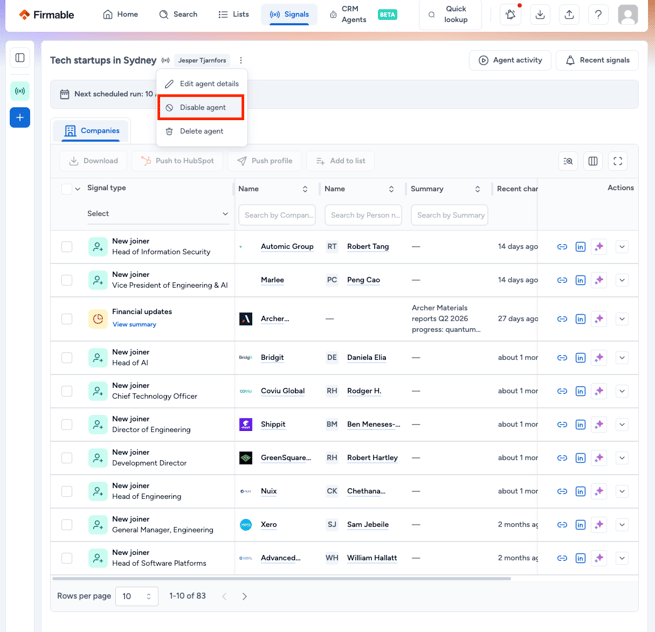
Task: Click the Push to HubSpot button
Action: (177, 161)
